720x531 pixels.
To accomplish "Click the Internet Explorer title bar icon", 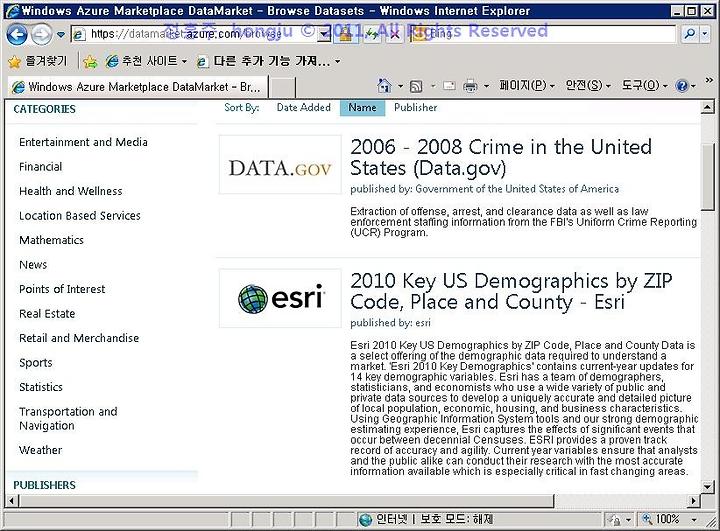I will coord(12,11).
